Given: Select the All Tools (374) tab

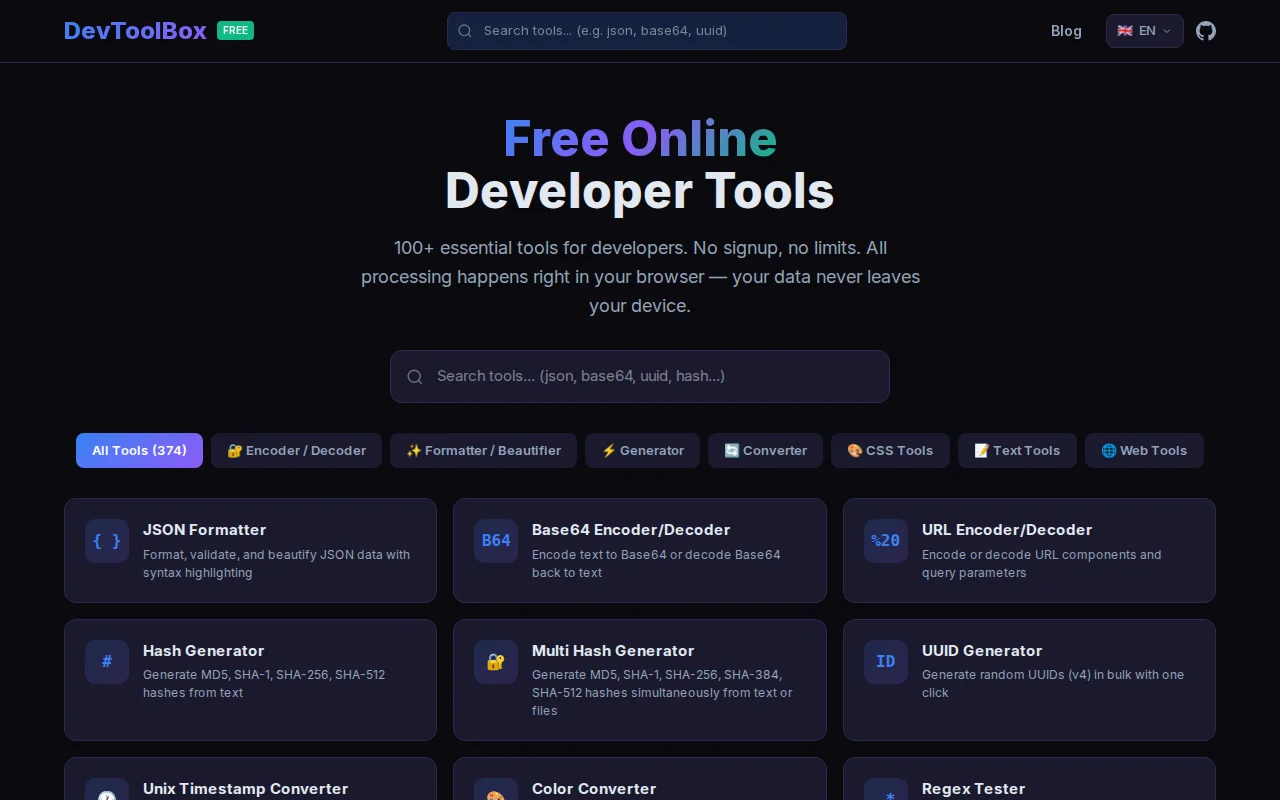Looking at the screenshot, I should pyautogui.click(x=139, y=451).
